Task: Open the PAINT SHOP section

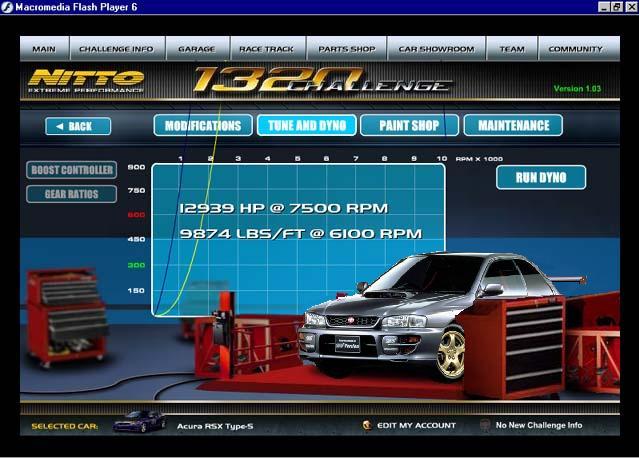Action: 410,125
